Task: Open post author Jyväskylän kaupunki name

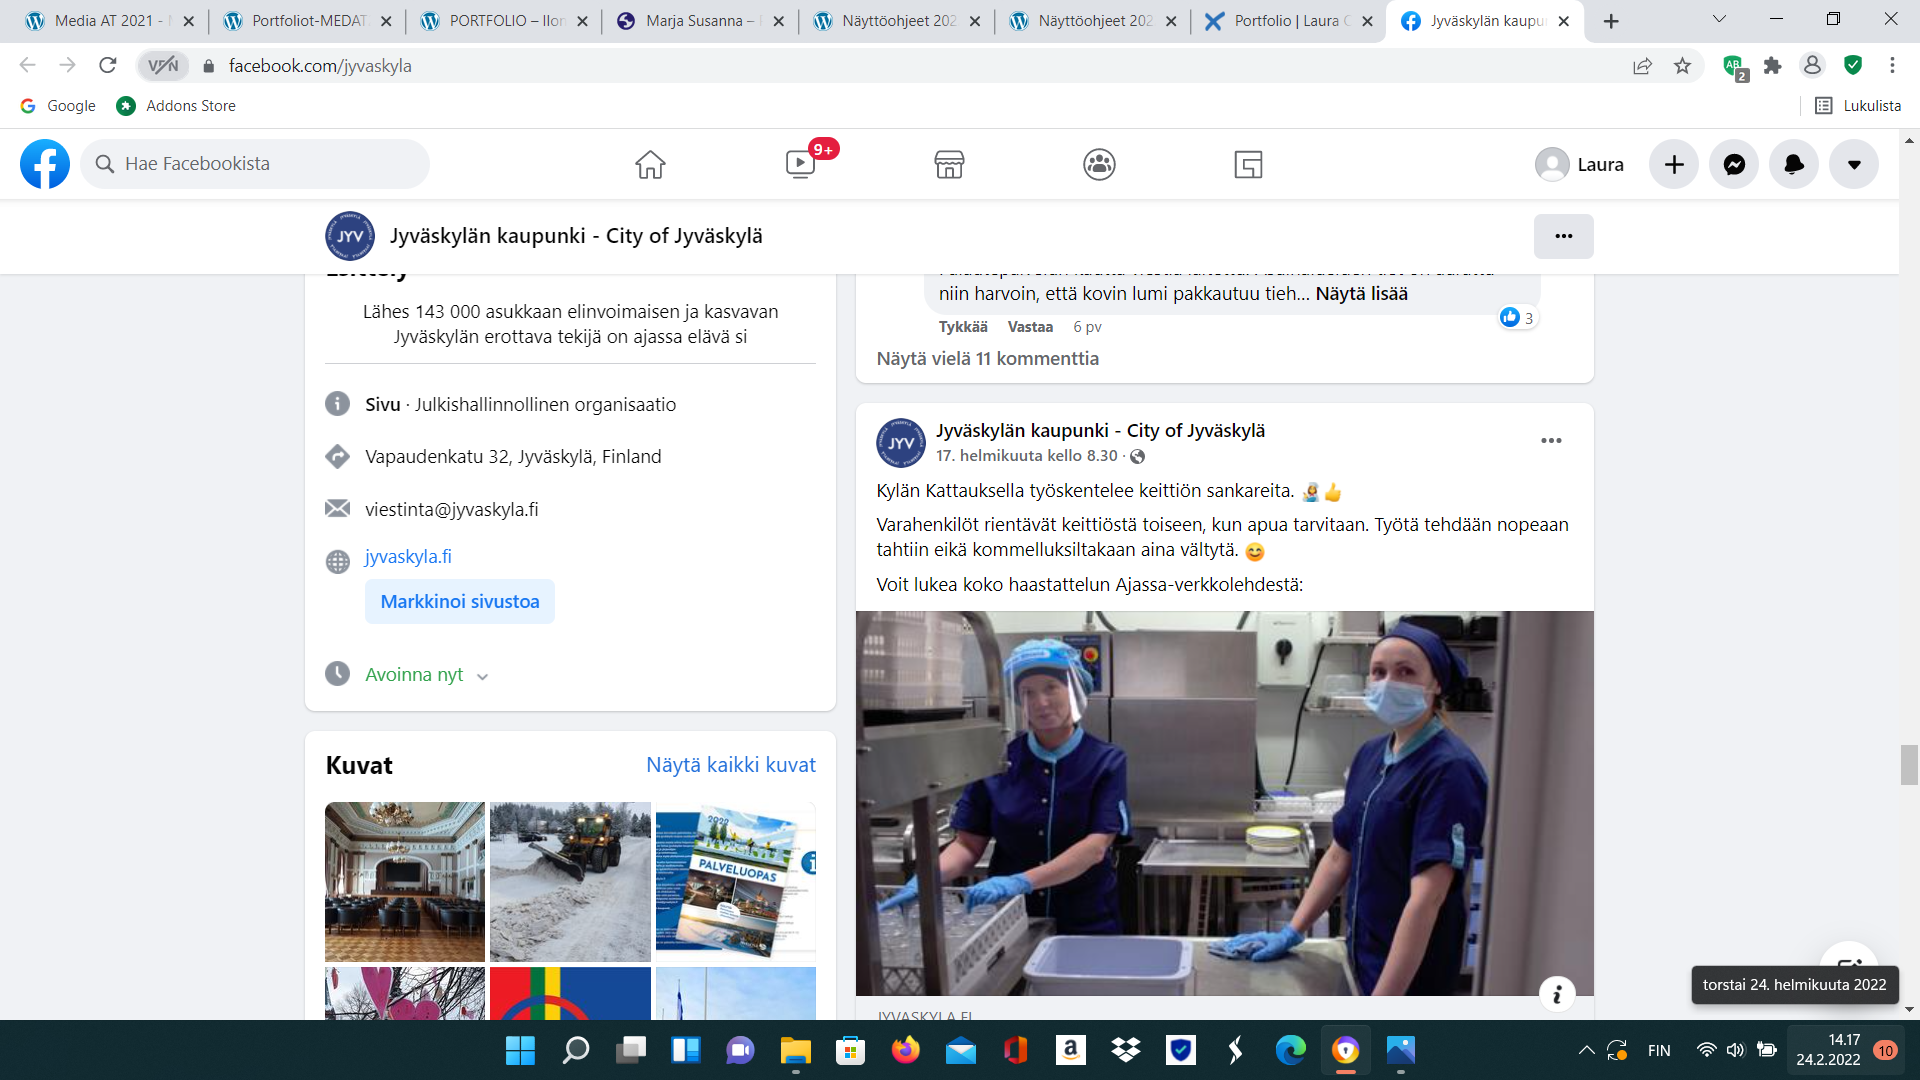Action: click(1100, 431)
